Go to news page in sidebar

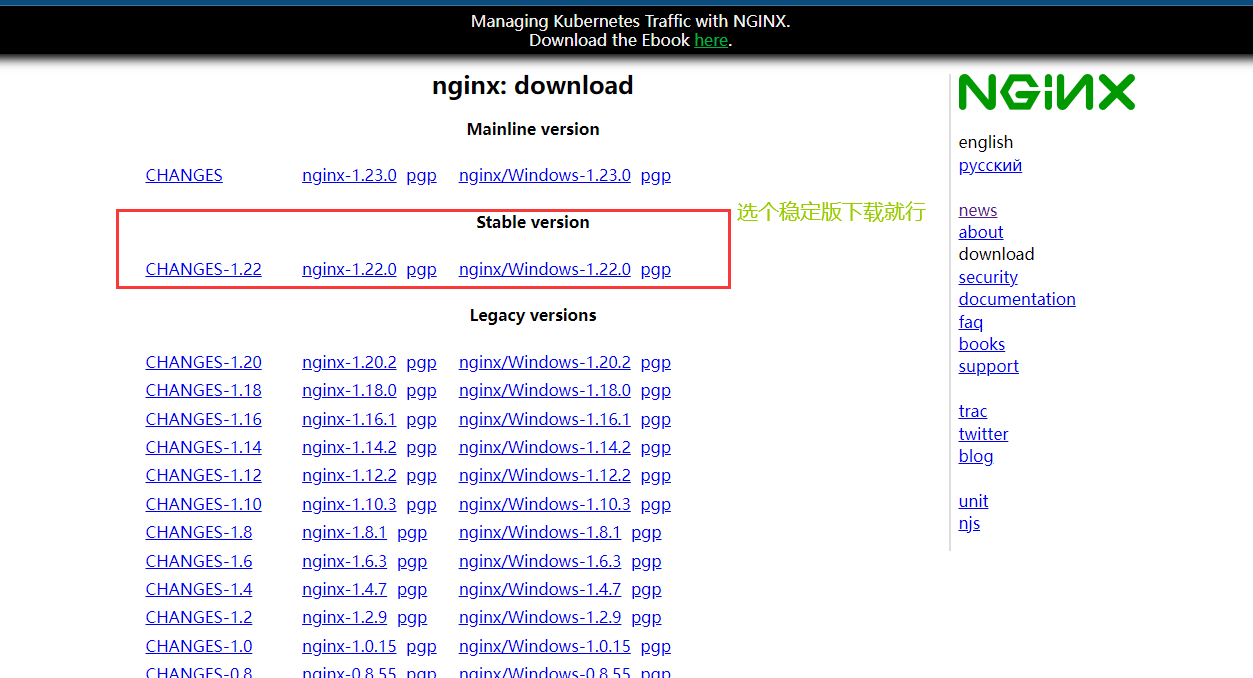tap(978, 210)
